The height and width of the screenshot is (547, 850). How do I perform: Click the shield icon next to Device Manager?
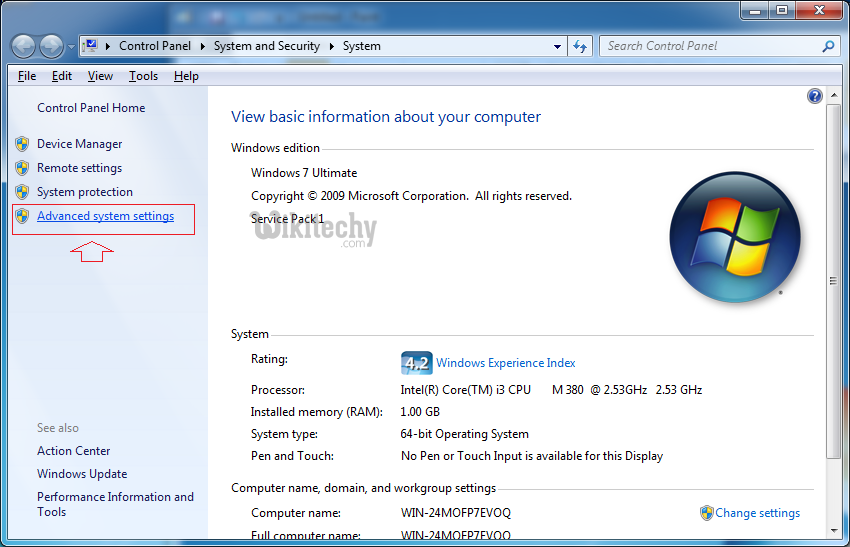point(22,144)
